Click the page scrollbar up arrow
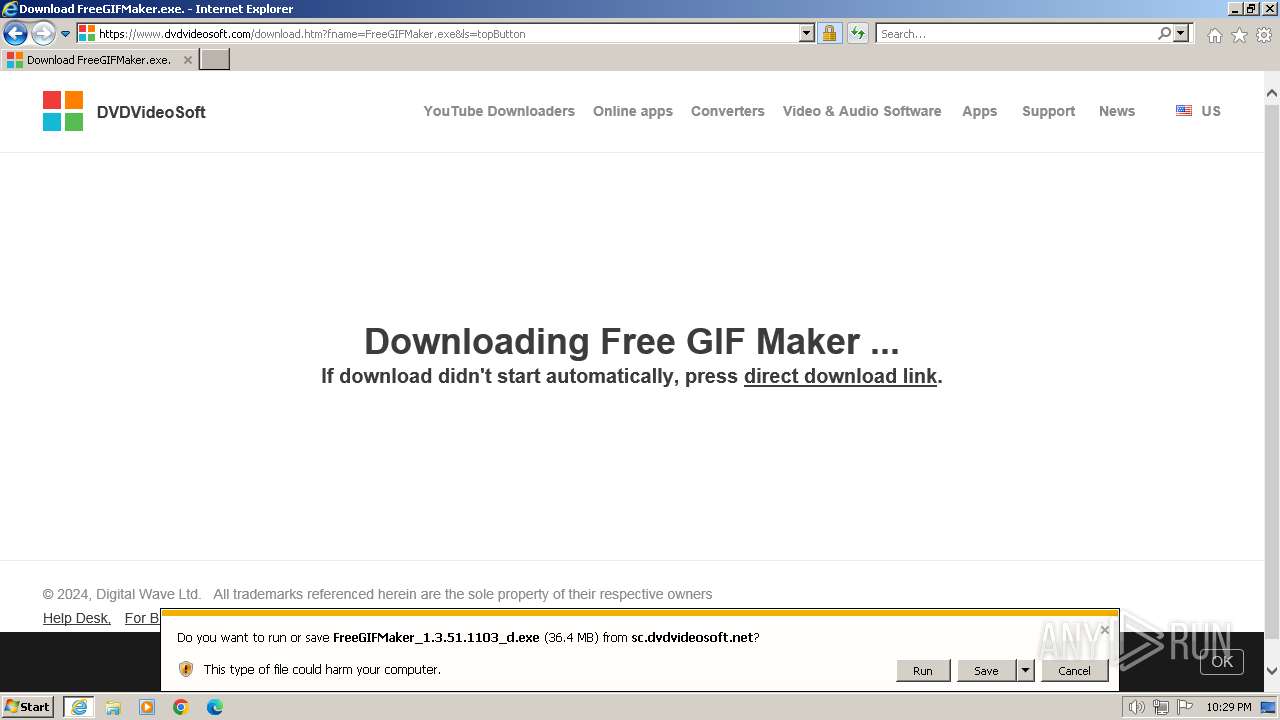The width and height of the screenshot is (1280, 720). pyautogui.click(x=1272, y=93)
